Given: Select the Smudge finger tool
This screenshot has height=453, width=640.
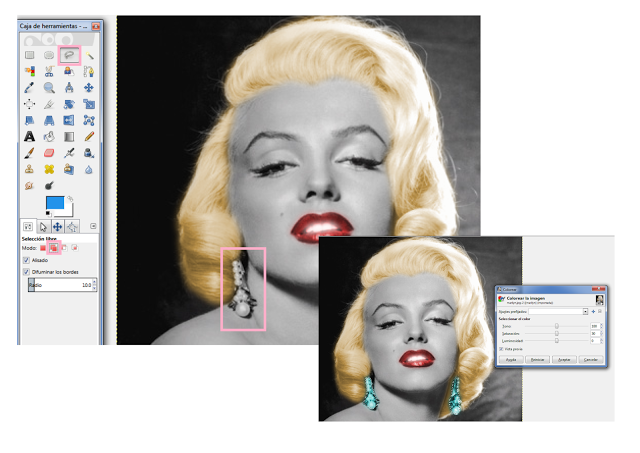Looking at the screenshot, I should pyautogui.click(x=29, y=186).
